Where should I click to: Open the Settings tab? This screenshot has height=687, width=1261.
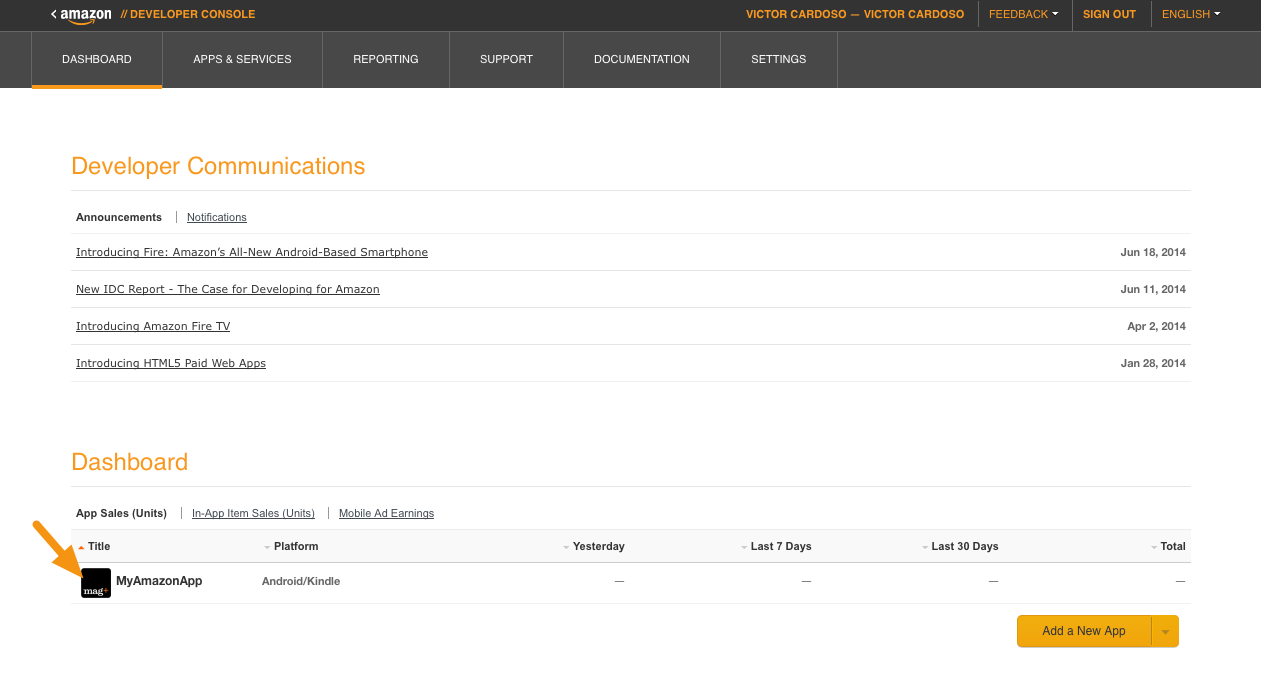click(779, 59)
